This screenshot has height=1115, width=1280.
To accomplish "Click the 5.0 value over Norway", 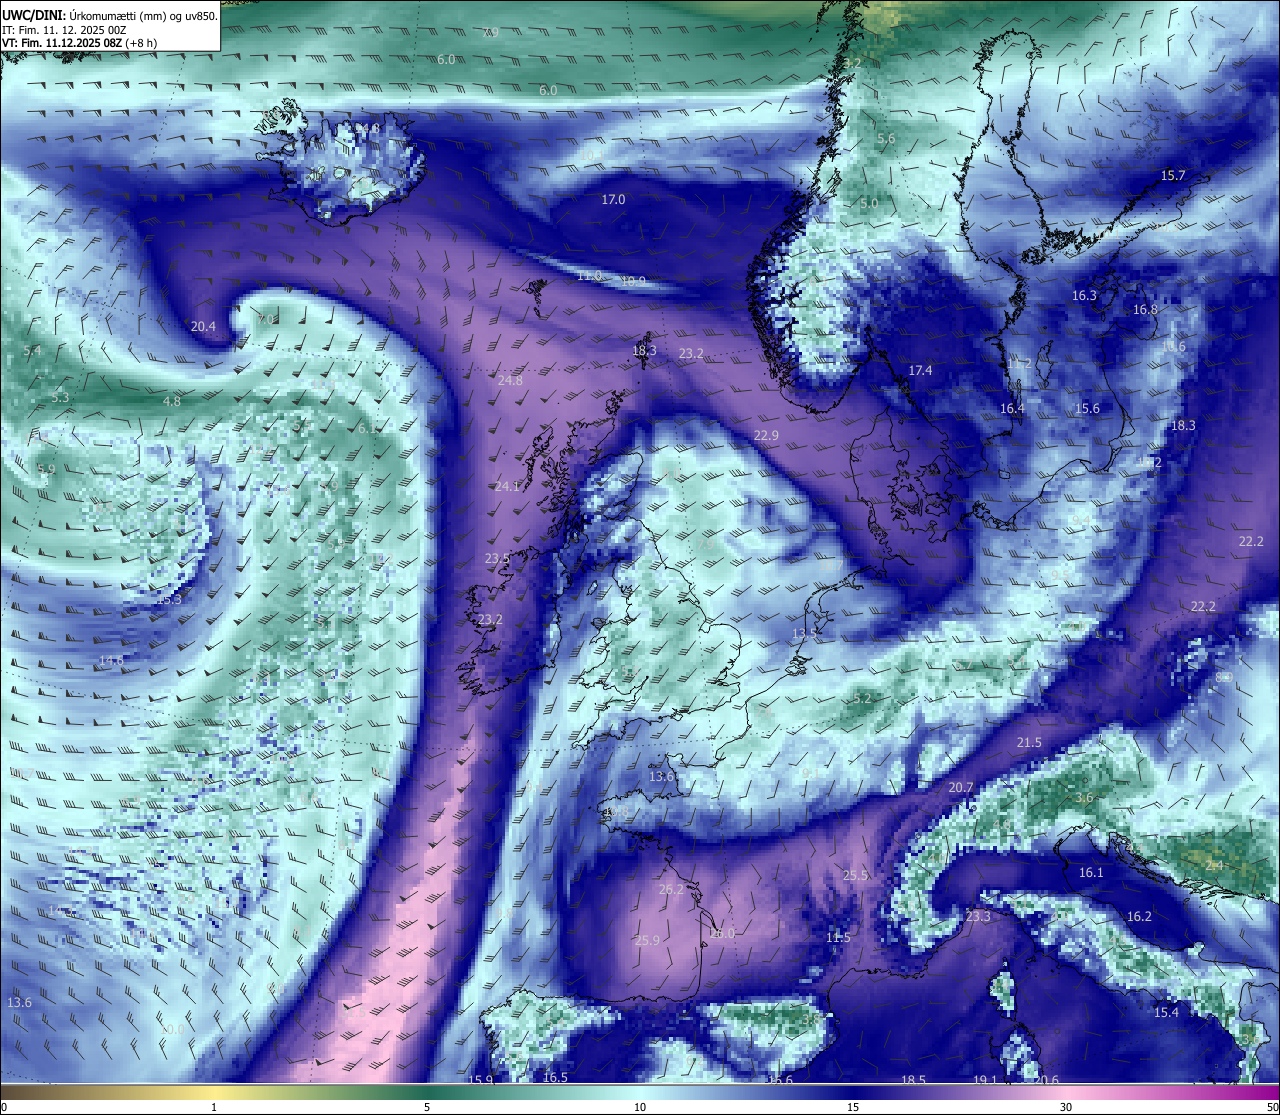I will (869, 203).
